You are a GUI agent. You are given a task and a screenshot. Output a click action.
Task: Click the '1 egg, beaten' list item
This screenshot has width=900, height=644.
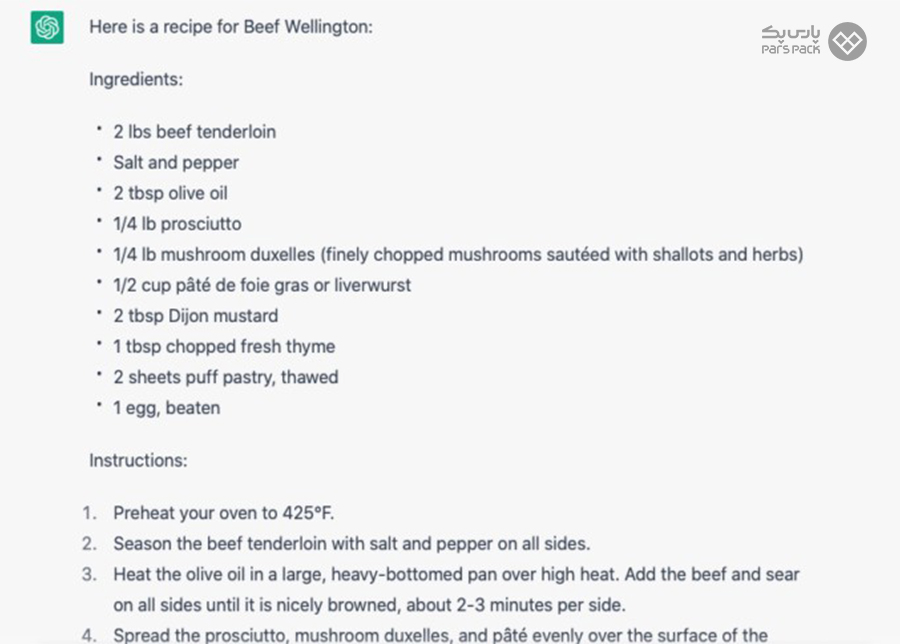point(166,408)
